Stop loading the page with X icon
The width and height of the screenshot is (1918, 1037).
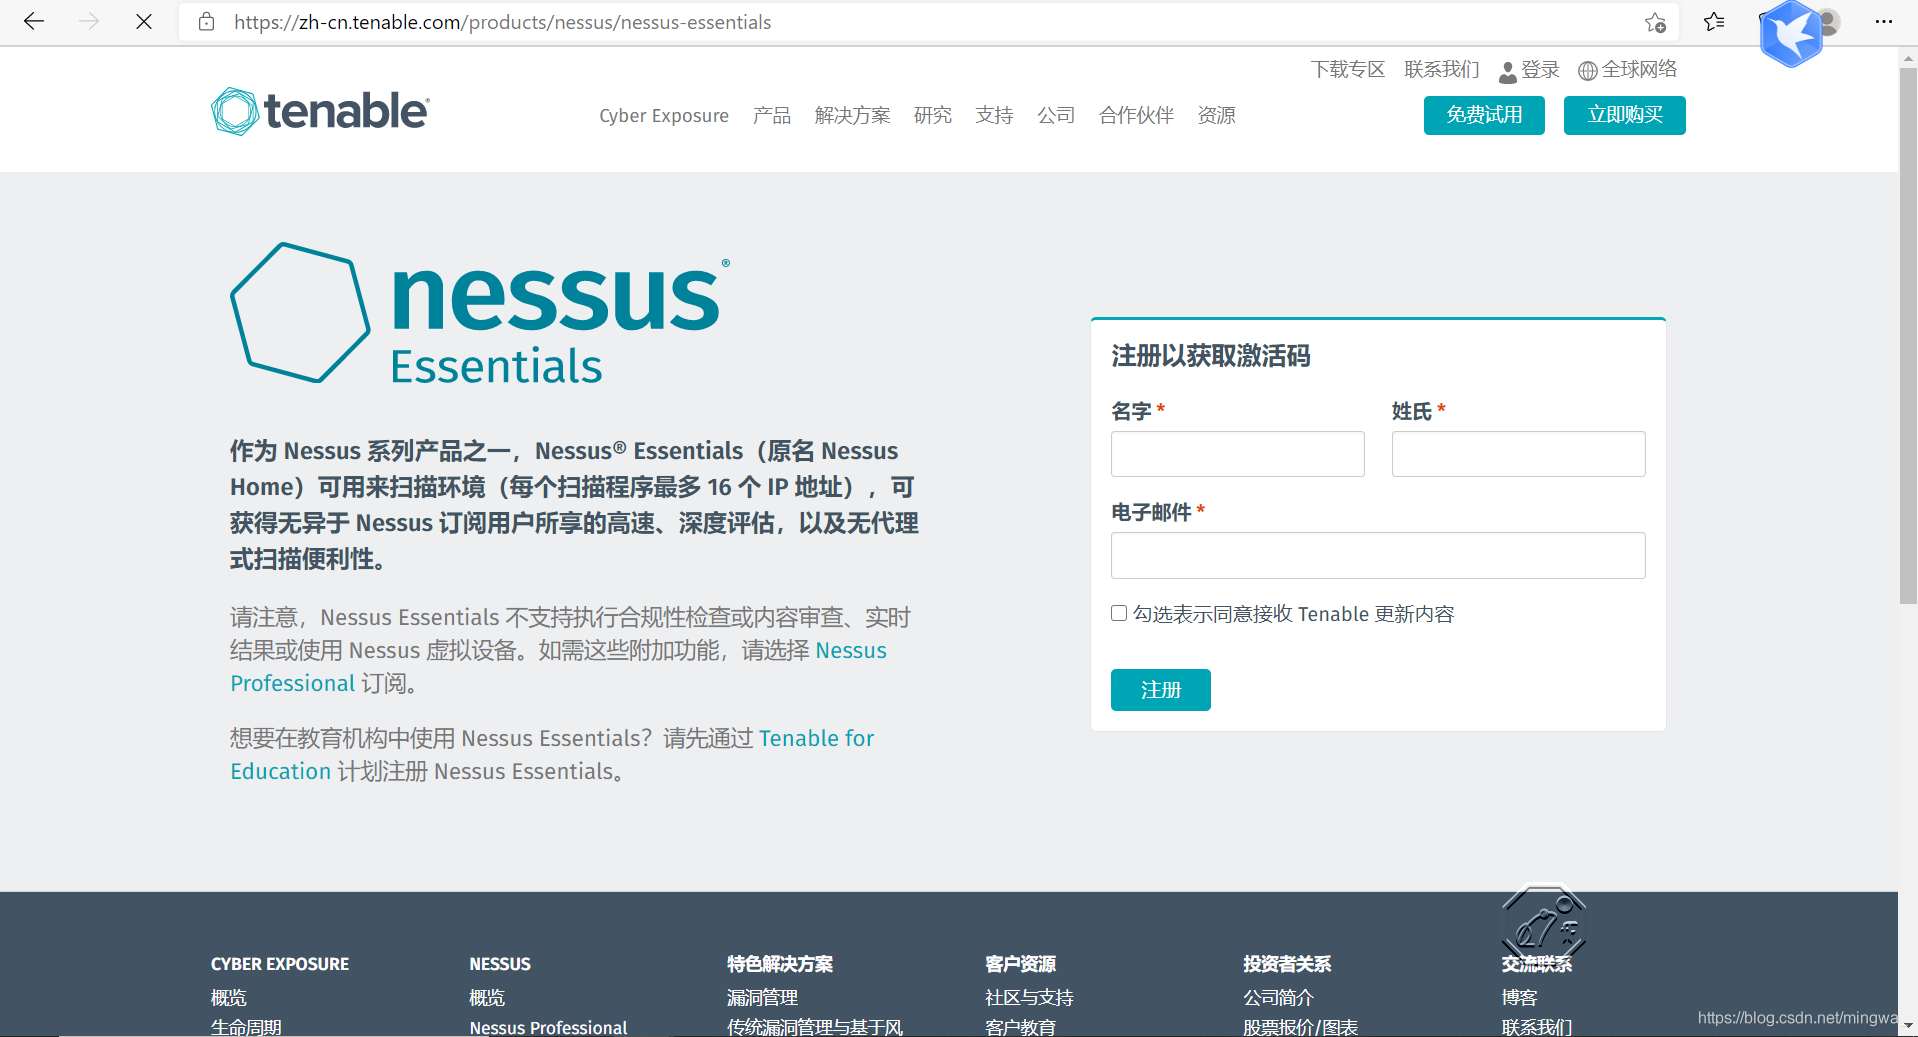pyautogui.click(x=144, y=21)
